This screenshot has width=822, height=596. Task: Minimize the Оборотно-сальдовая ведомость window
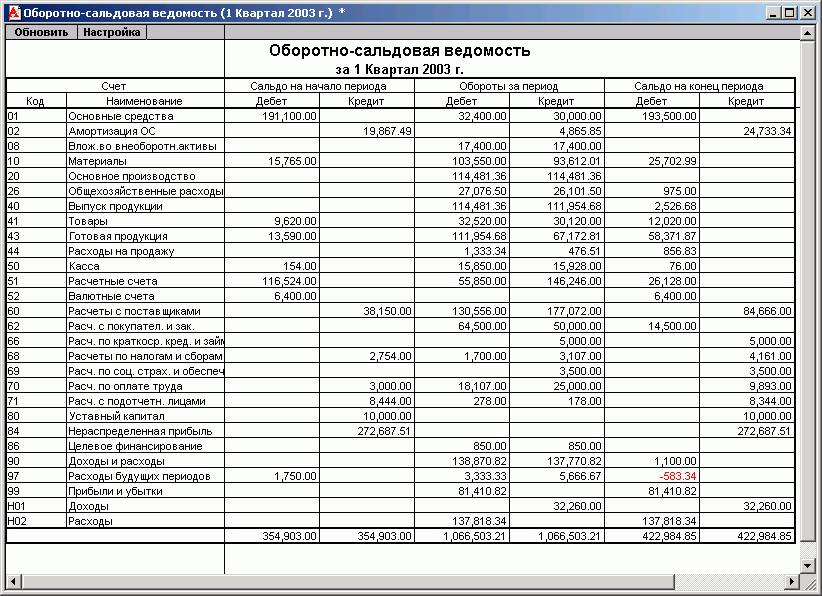(x=772, y=13)
